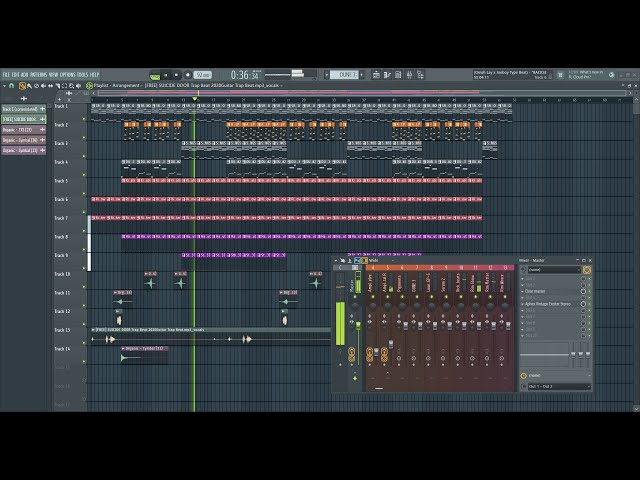Click the transport Record button

click(x=187, y=75)
